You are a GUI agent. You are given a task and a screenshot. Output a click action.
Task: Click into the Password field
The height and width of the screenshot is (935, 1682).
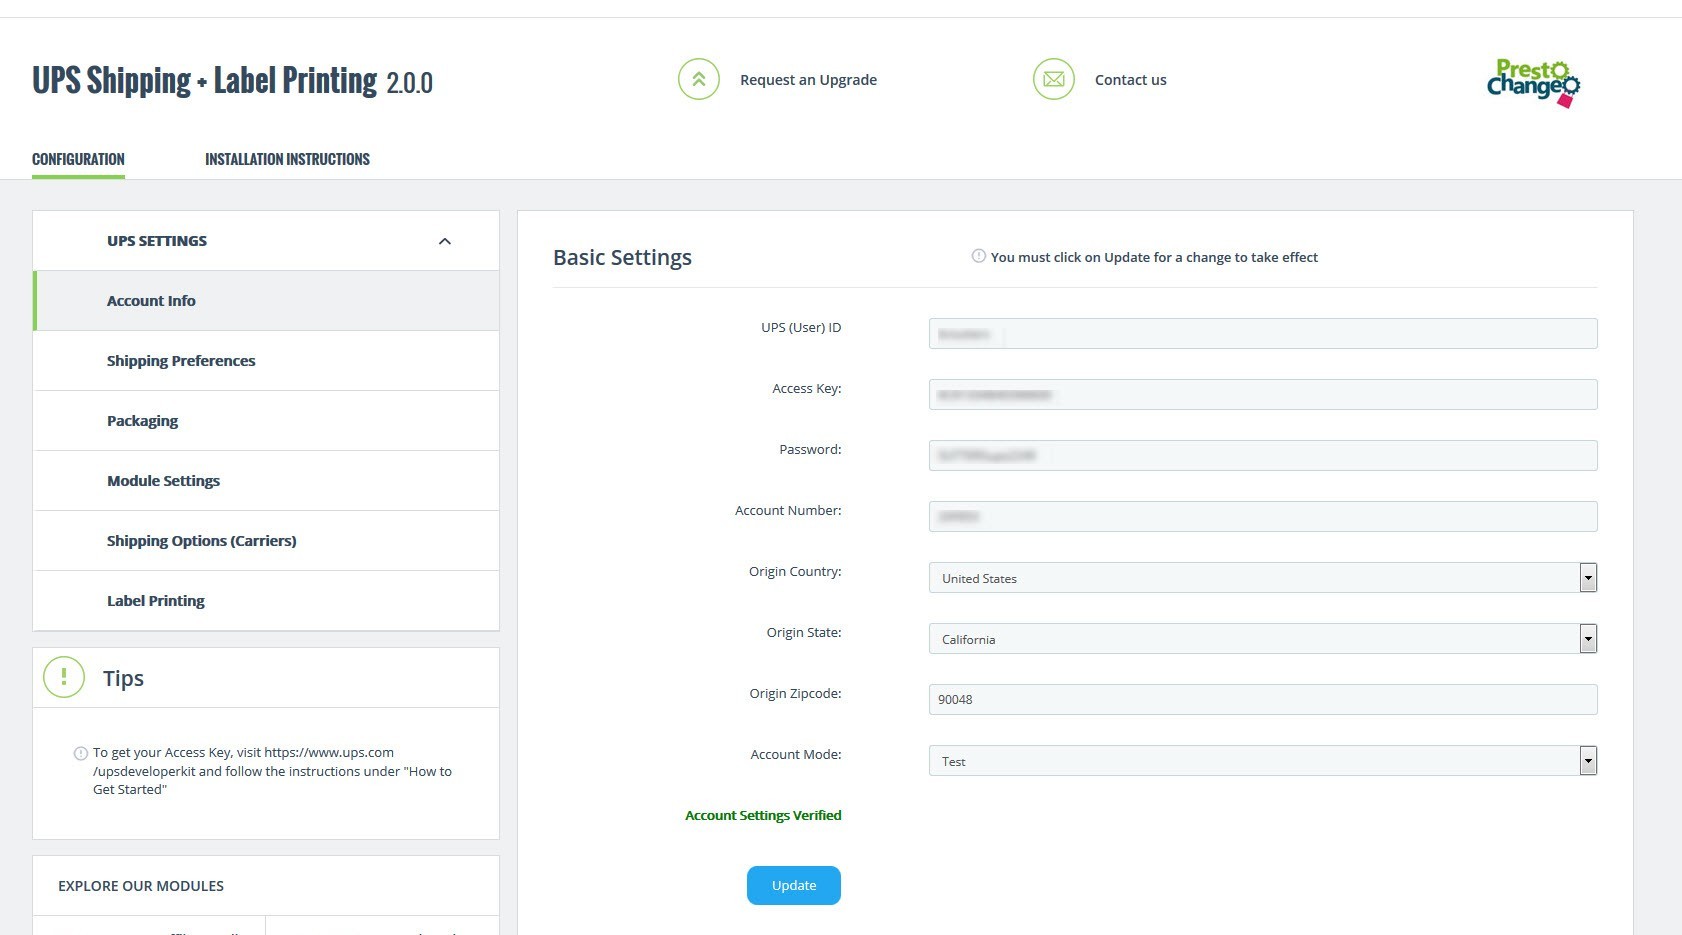pos(1263,455)
